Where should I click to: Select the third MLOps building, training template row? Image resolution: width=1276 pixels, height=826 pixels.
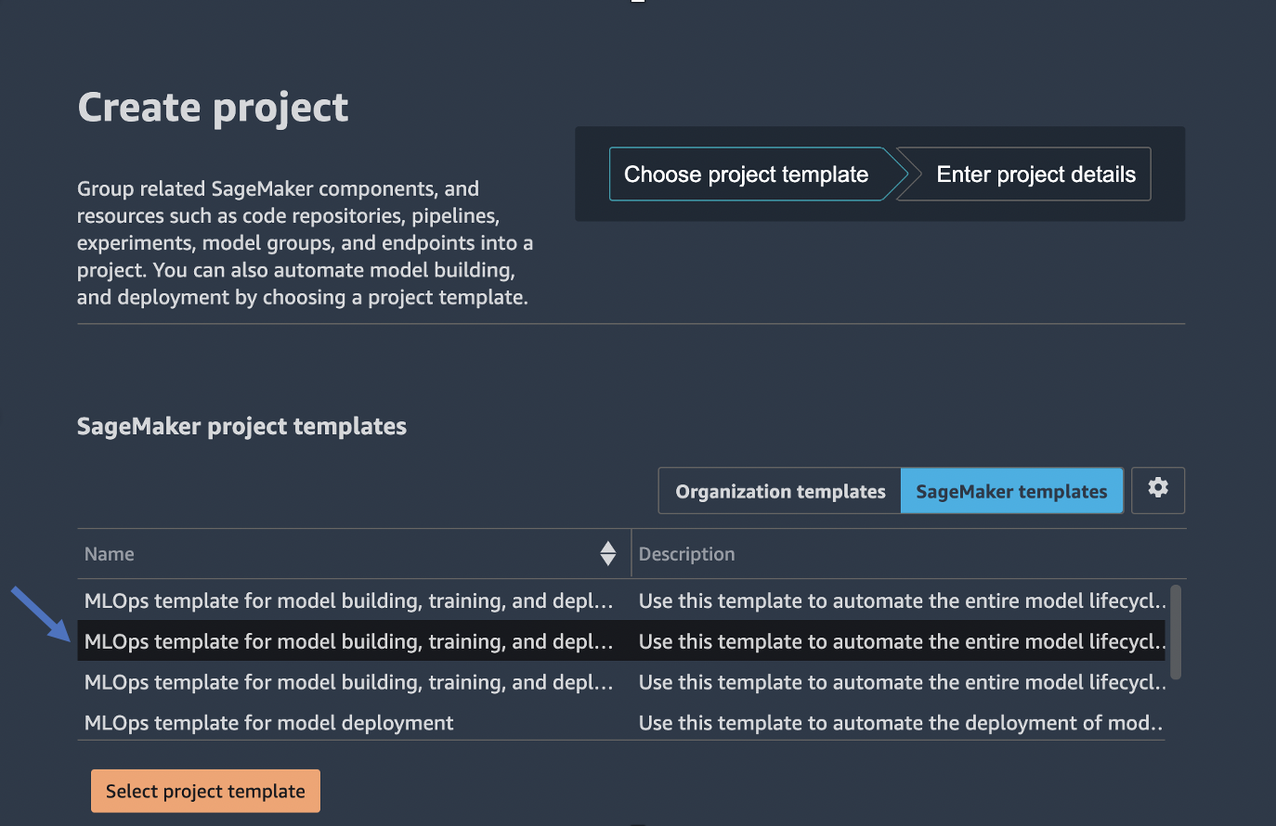(x=348, y=682)
